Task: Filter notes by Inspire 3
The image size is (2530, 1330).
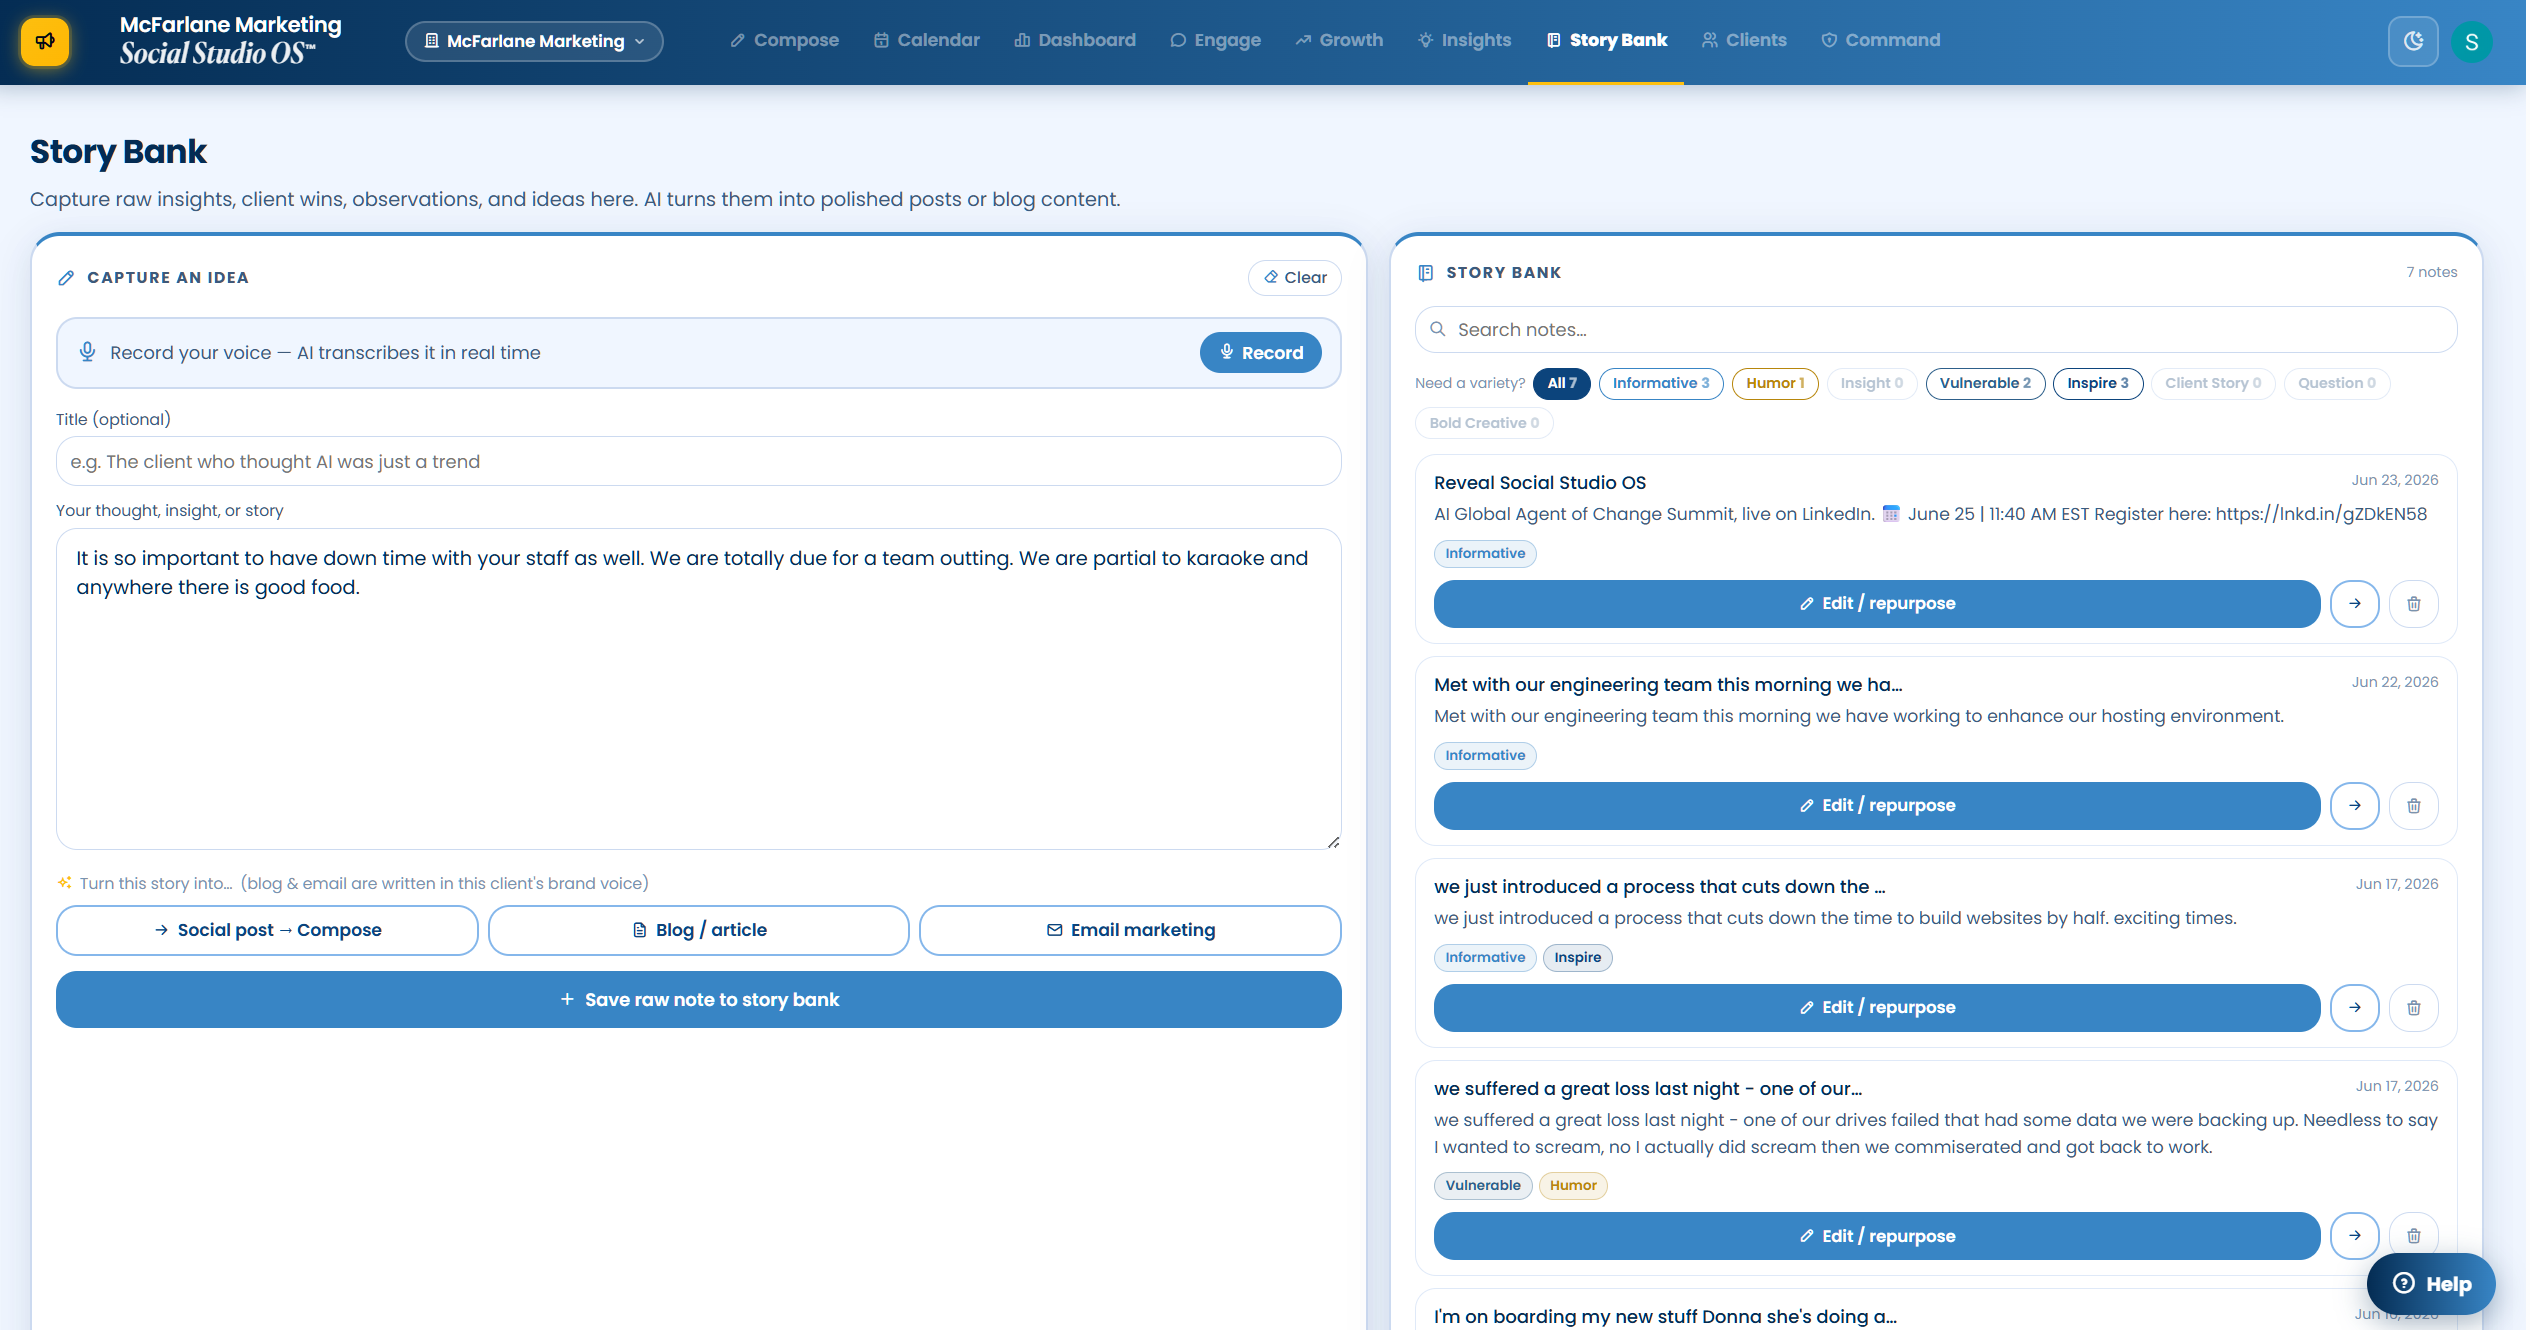Action: (2097, 383)
